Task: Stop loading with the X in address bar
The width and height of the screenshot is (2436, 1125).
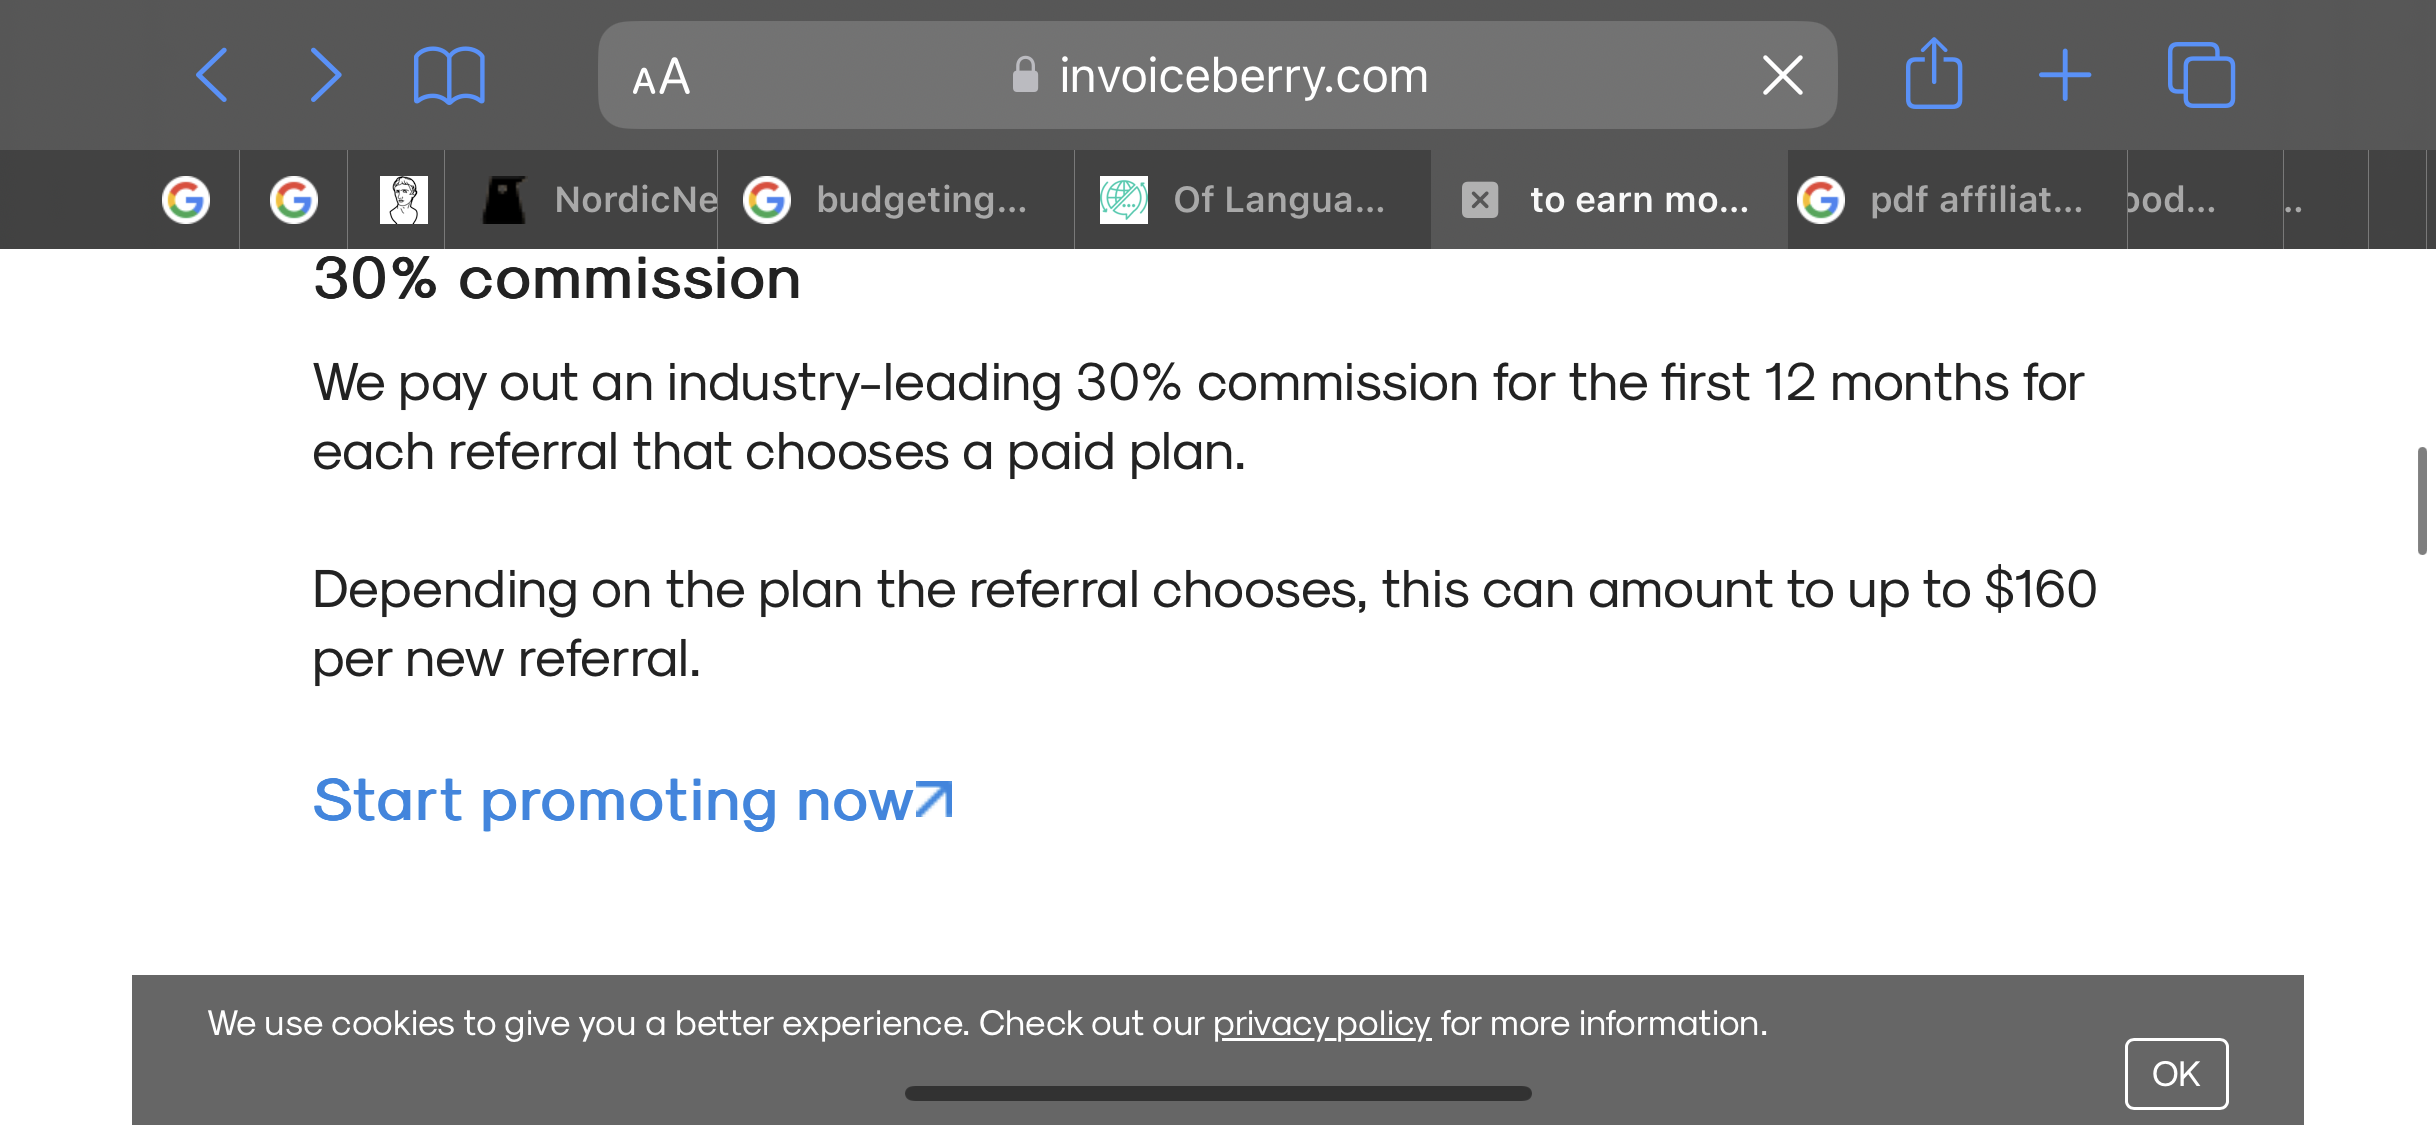Action: [x=1782, y=75]
